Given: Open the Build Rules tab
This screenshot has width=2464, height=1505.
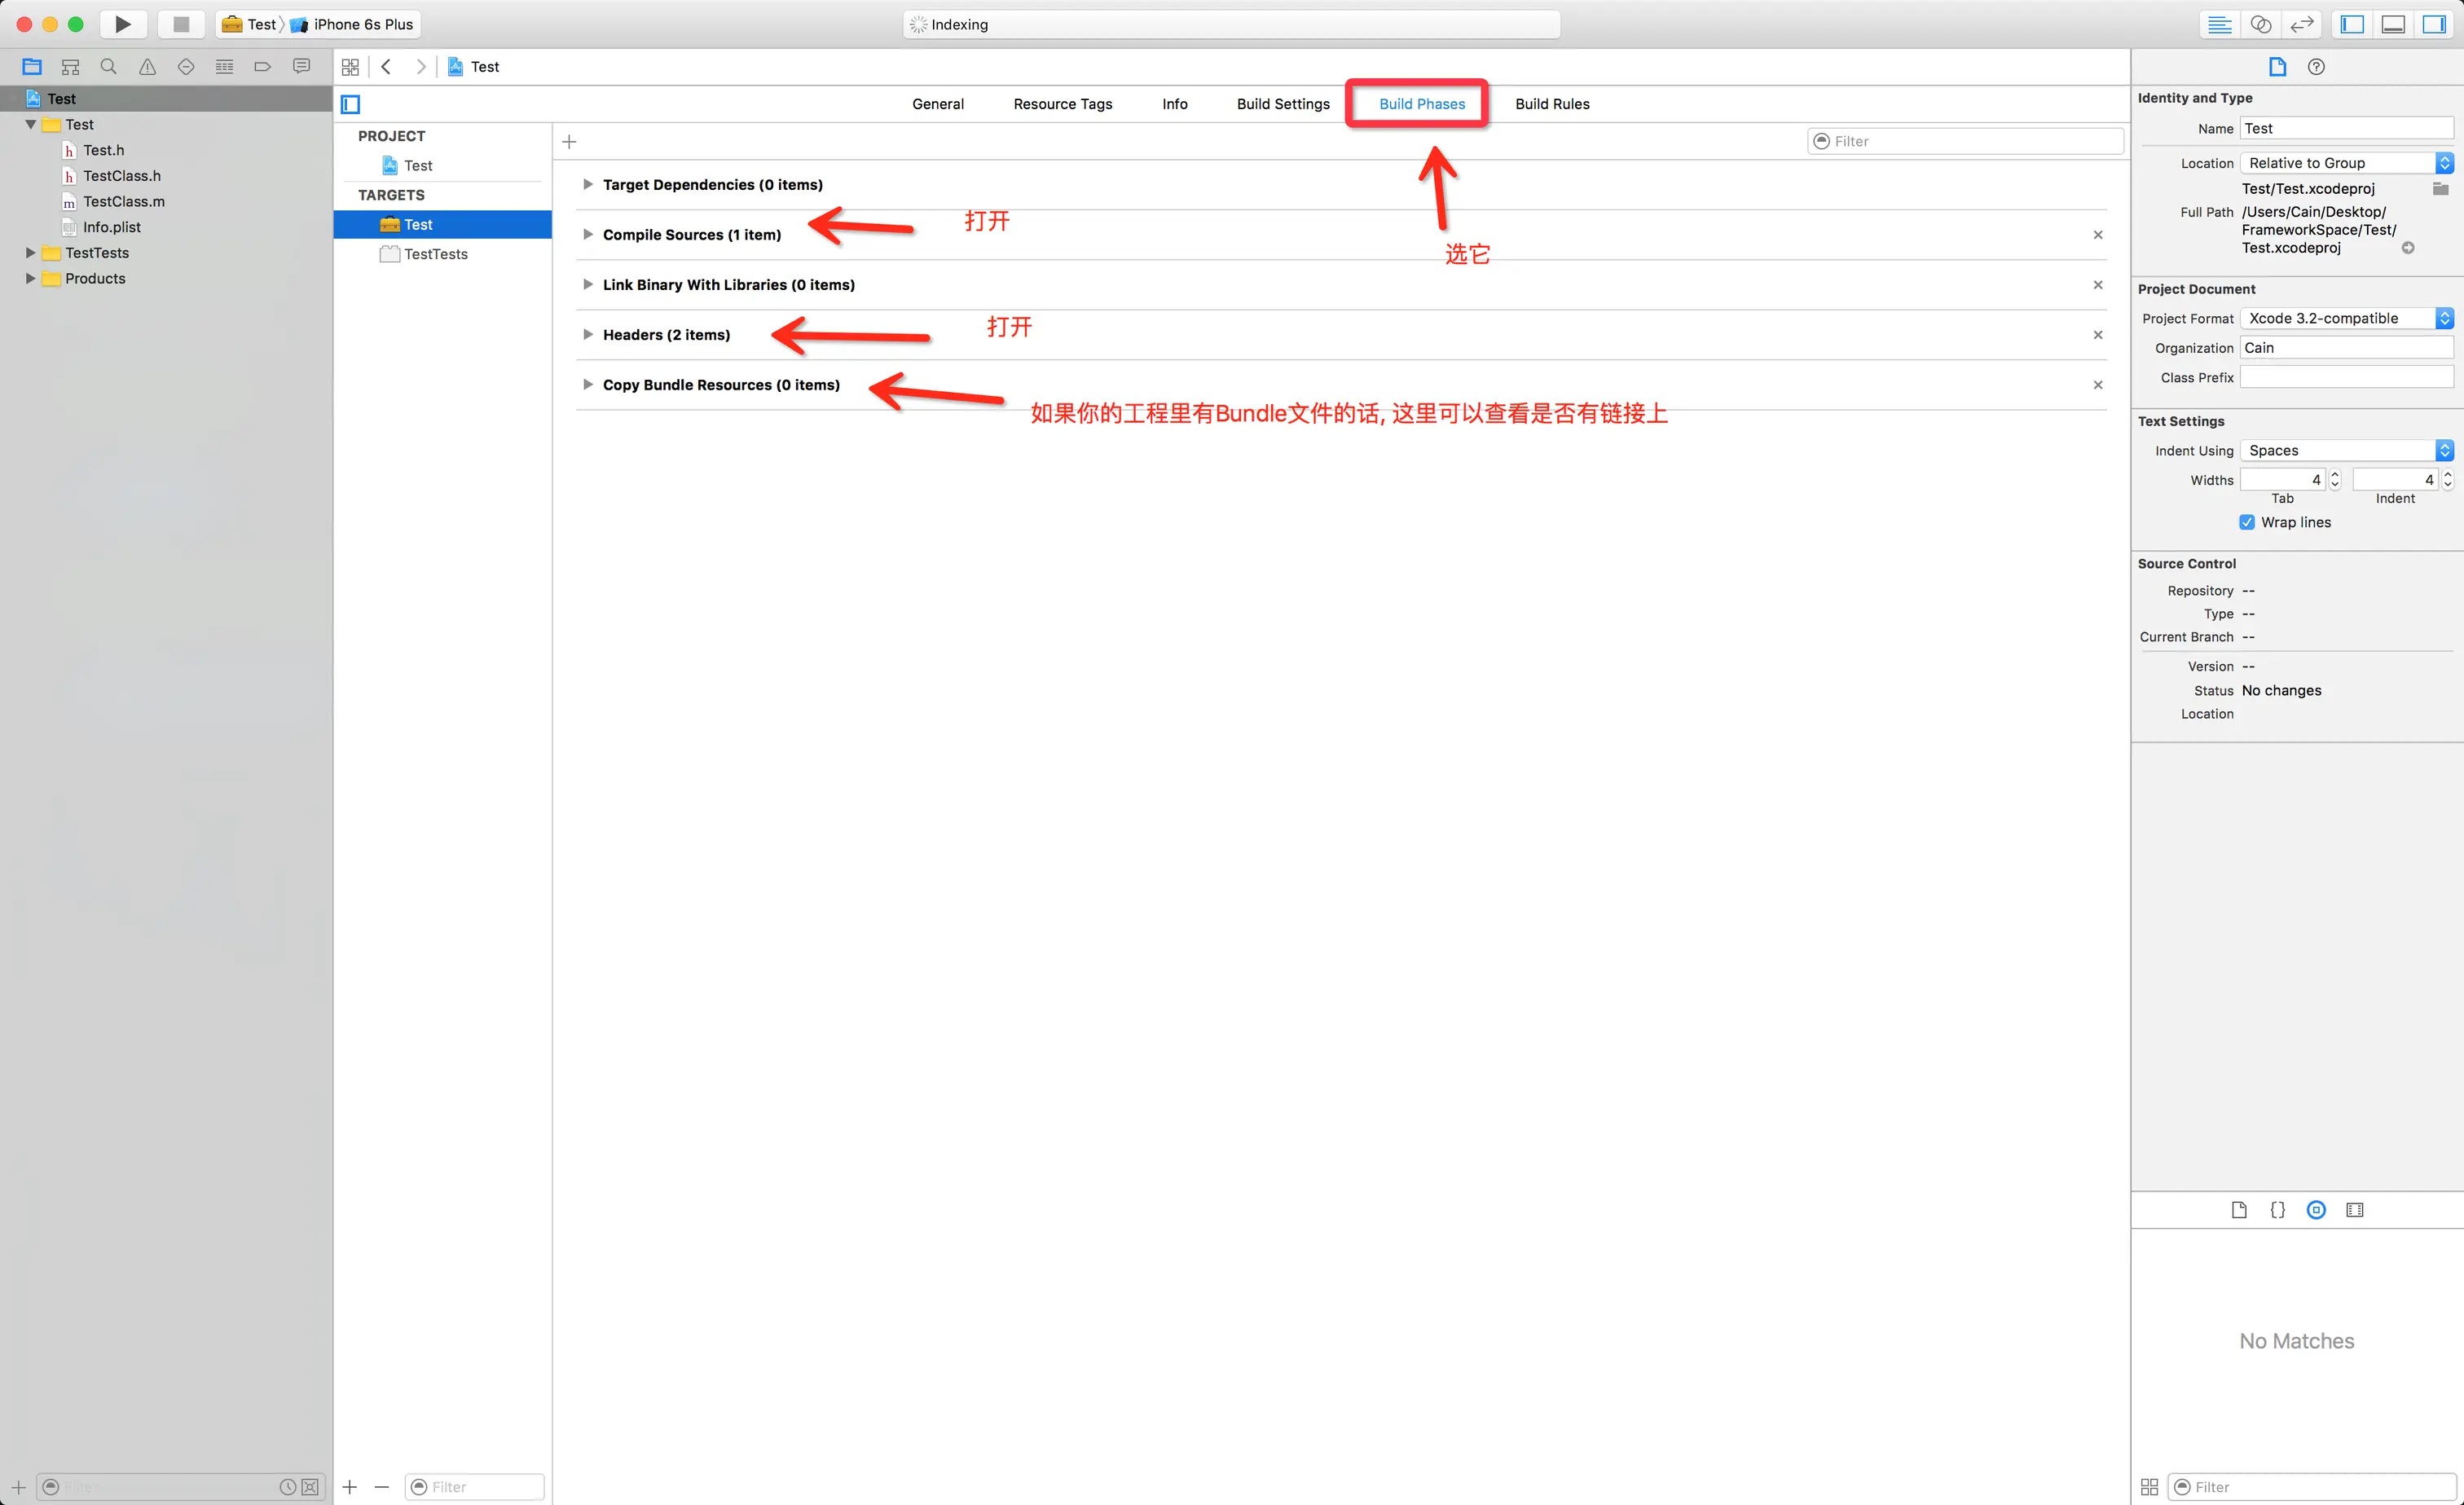Looking at the screenshot, I should point(1552,104).
